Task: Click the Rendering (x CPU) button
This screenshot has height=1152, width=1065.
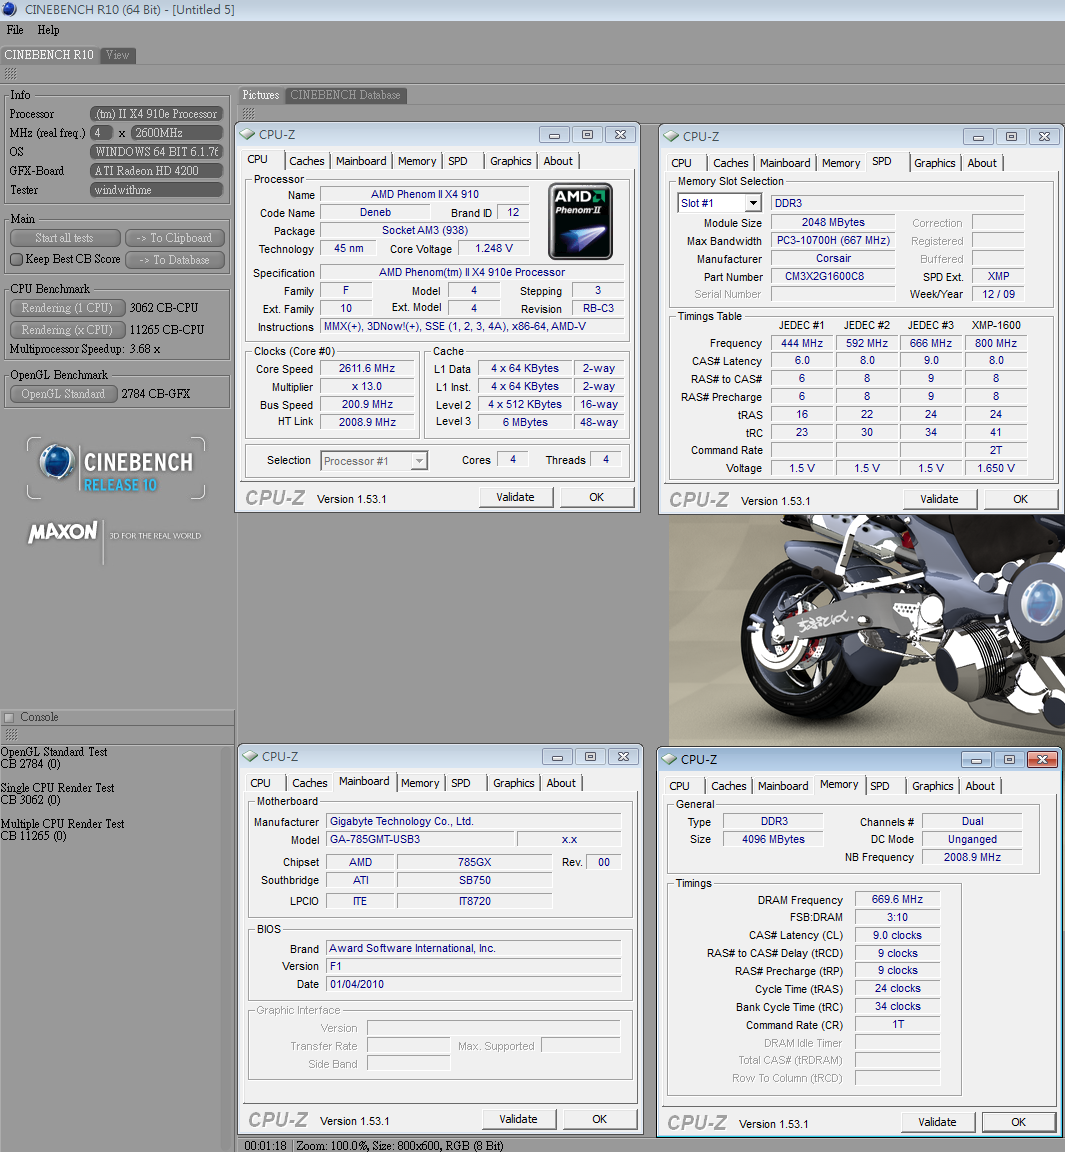Action: pos(68,330)
